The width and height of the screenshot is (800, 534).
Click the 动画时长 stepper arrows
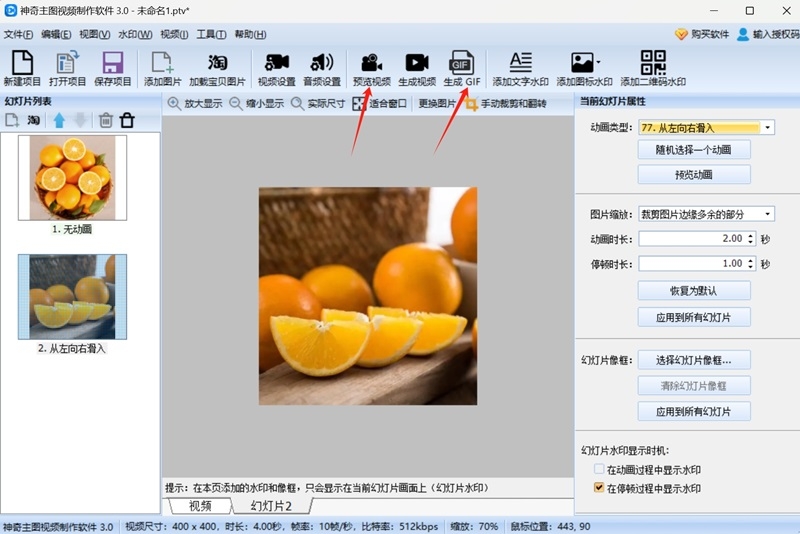coord(751,239)
